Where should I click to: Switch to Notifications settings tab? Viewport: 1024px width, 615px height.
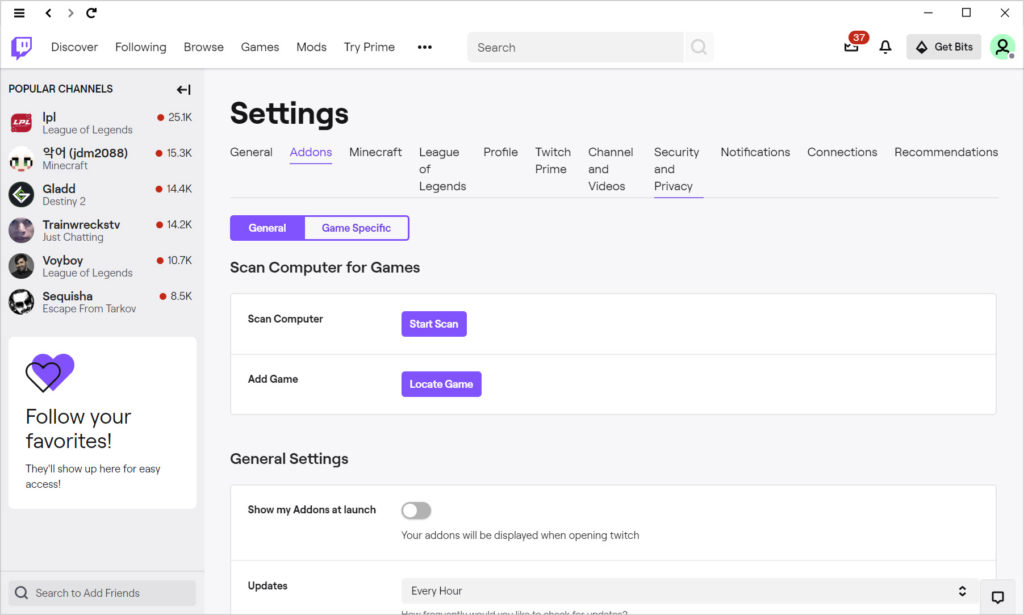[x=755, y=152]
